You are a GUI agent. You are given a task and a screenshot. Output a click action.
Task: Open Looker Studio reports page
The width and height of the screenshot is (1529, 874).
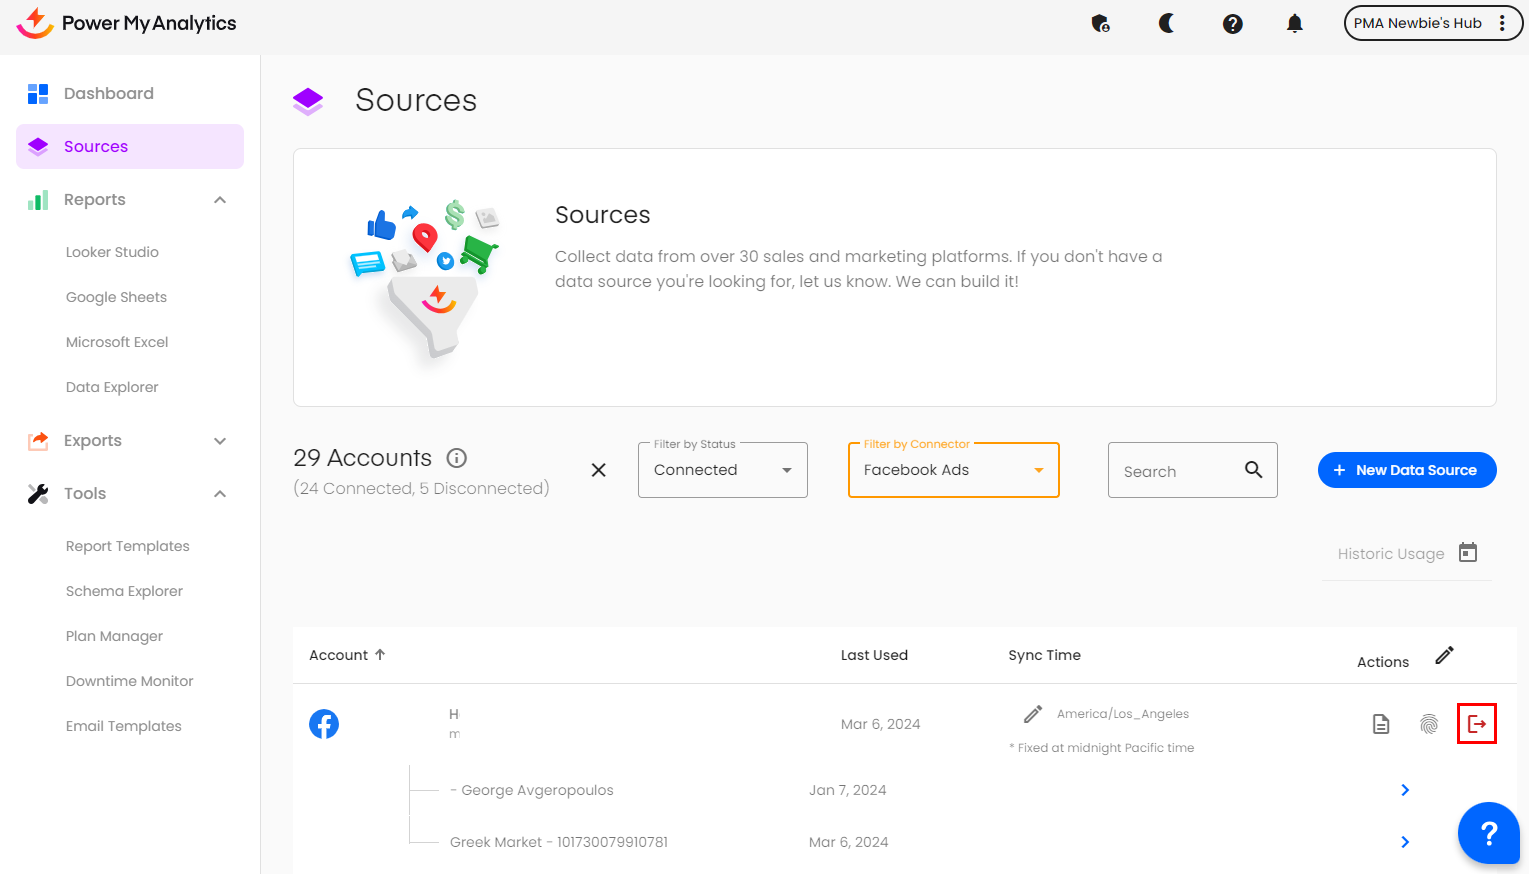pos(112,252)
